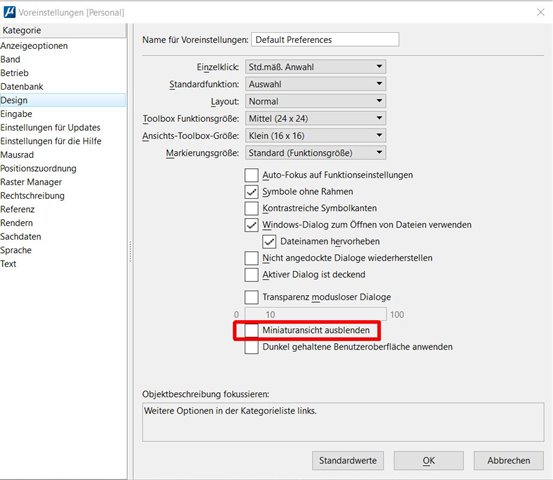The height and width of the screenshot is (480, 553).
Task: Enable Miniaturansicht ausblenden checkbox
Action: click(251, 330)
